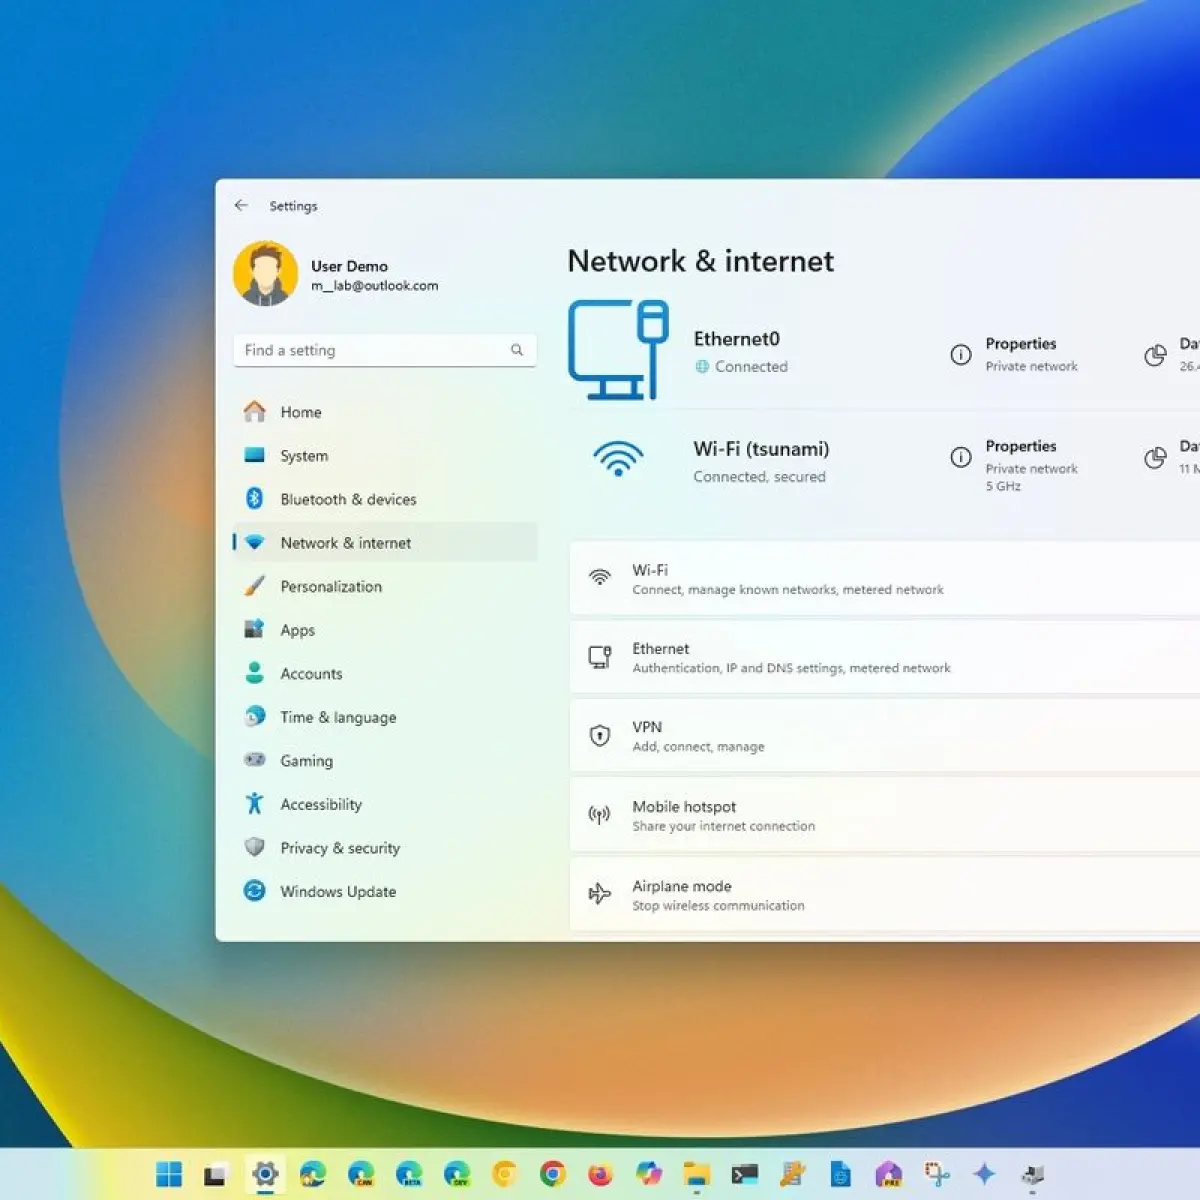Viewport: 1200px width, 1200px height.
Task: Open the Mobile hotspot settings card
Action: click(885, 815)
